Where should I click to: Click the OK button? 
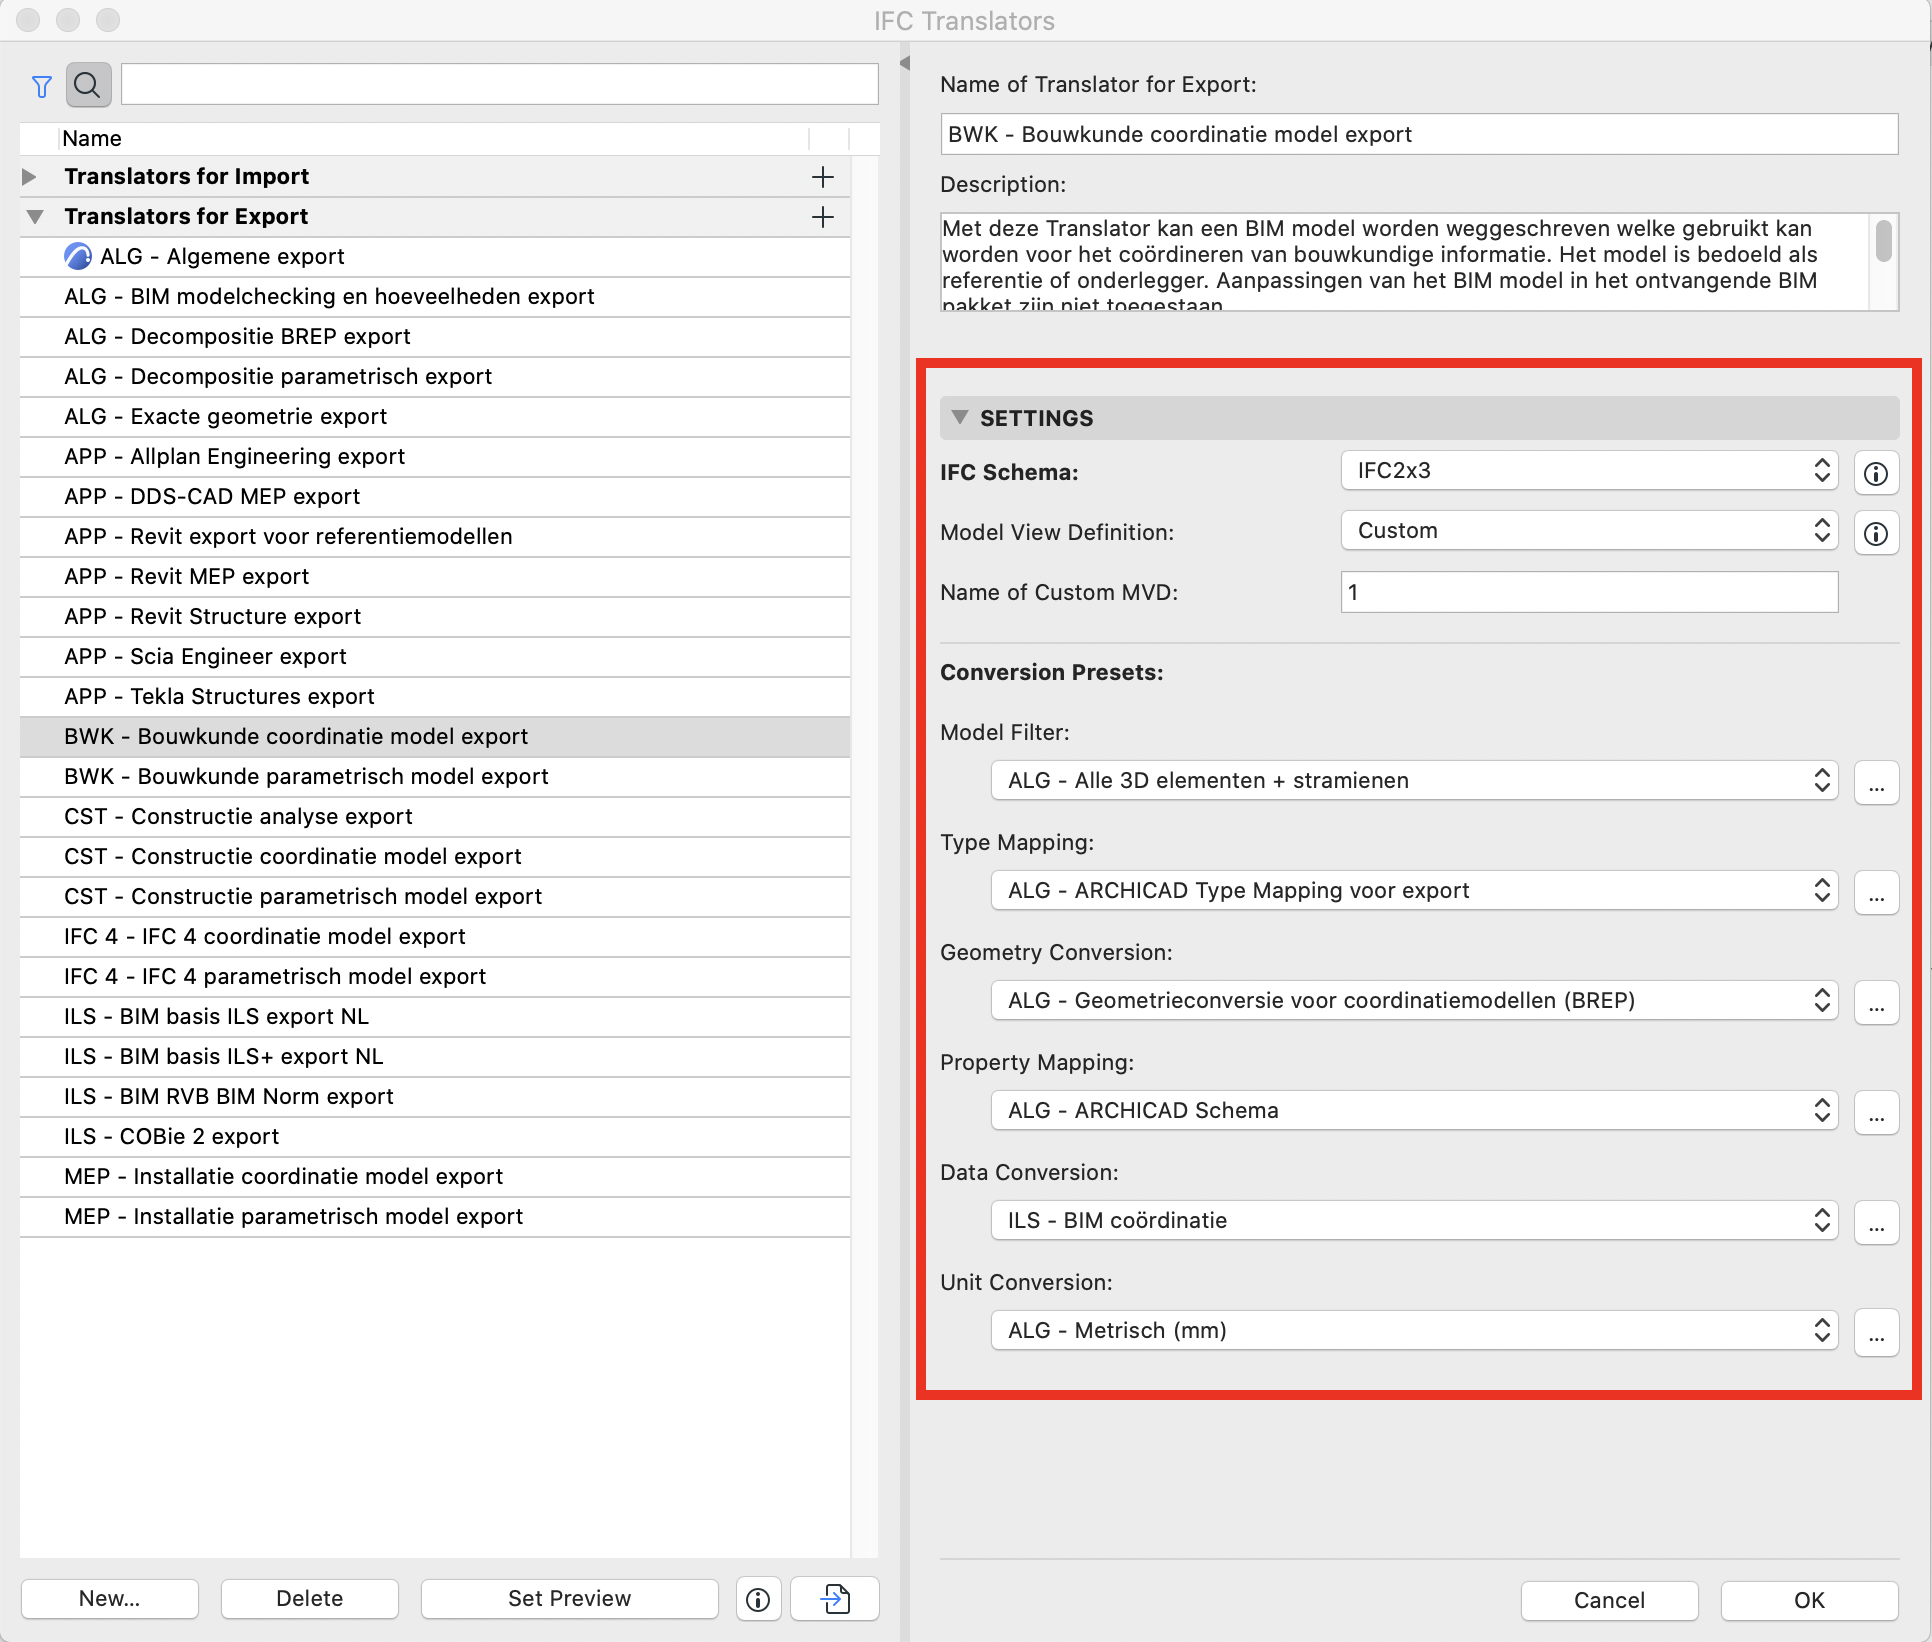[x=1810, y=1601]
